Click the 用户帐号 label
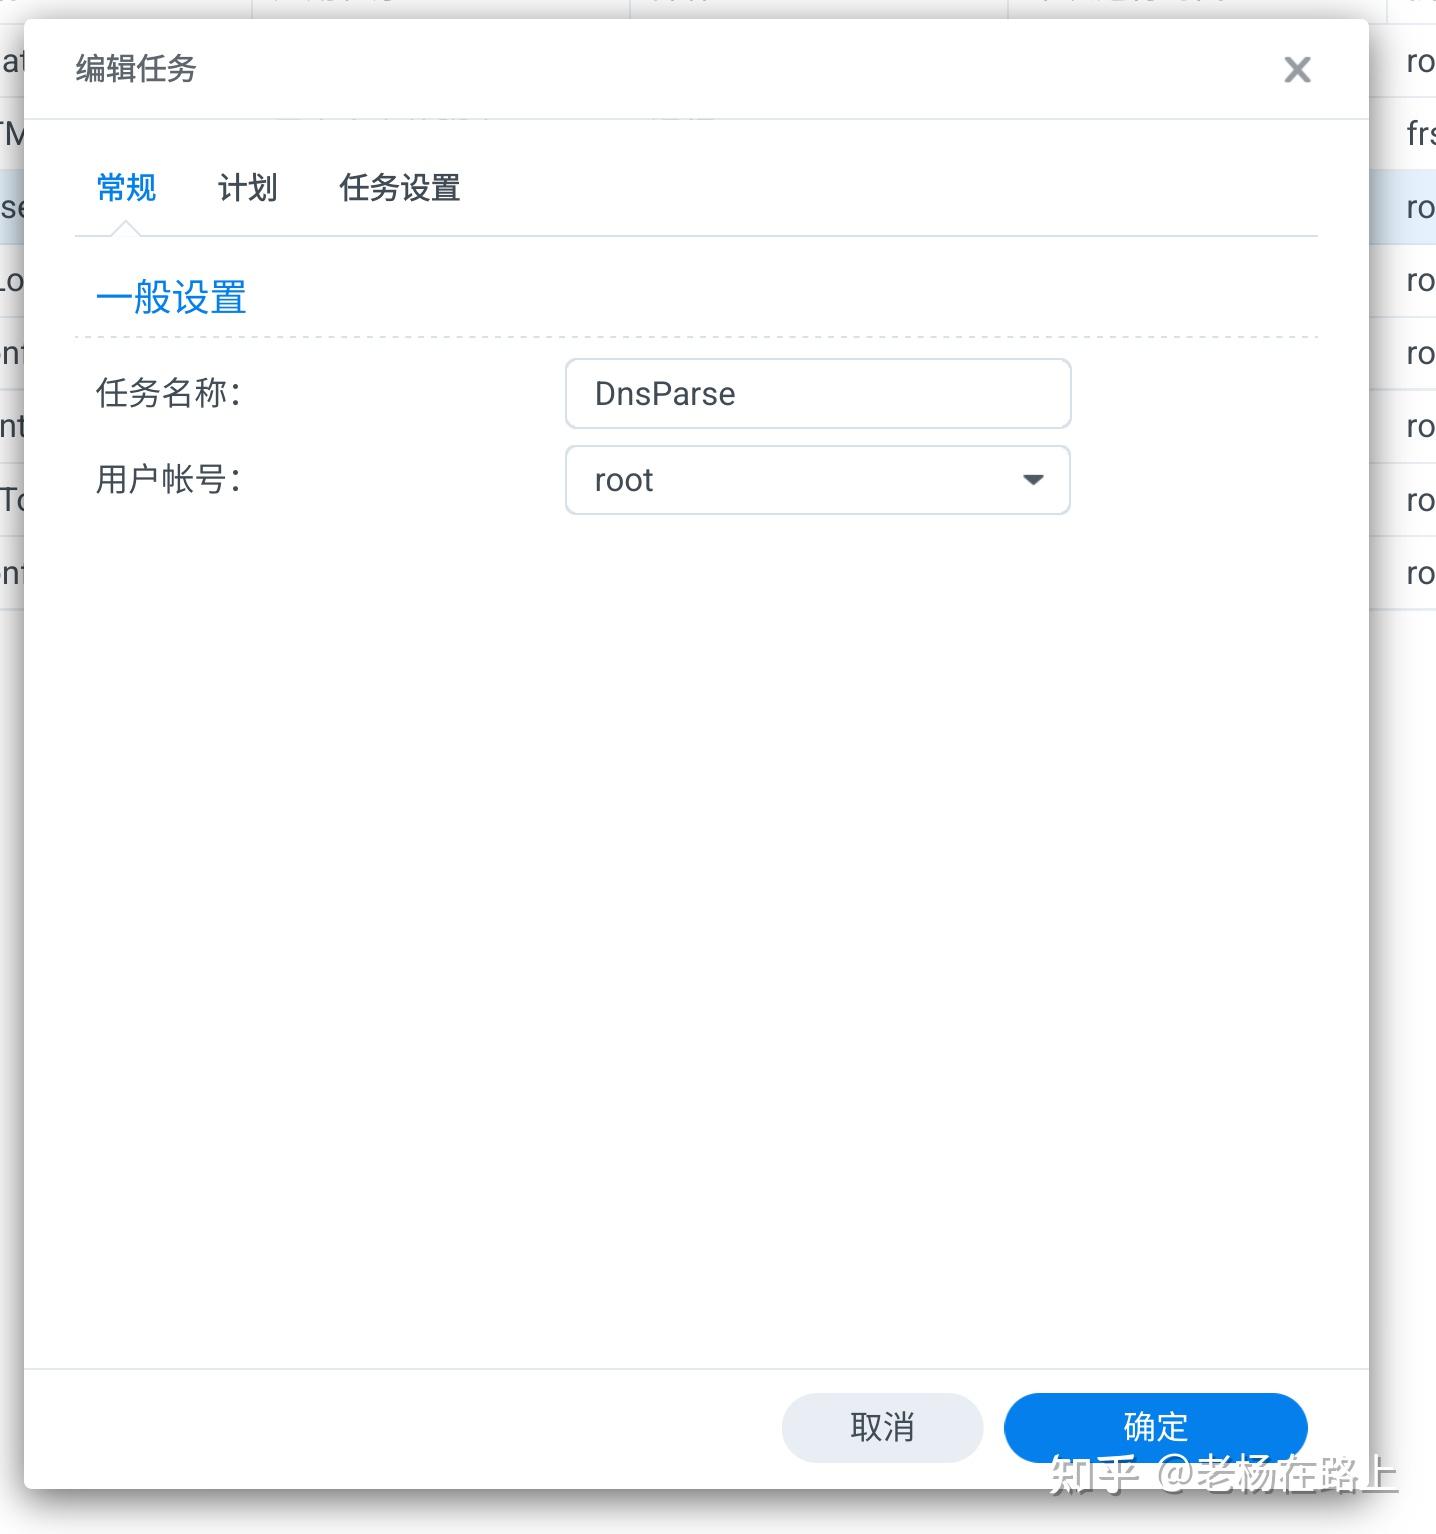 (167, 480)
